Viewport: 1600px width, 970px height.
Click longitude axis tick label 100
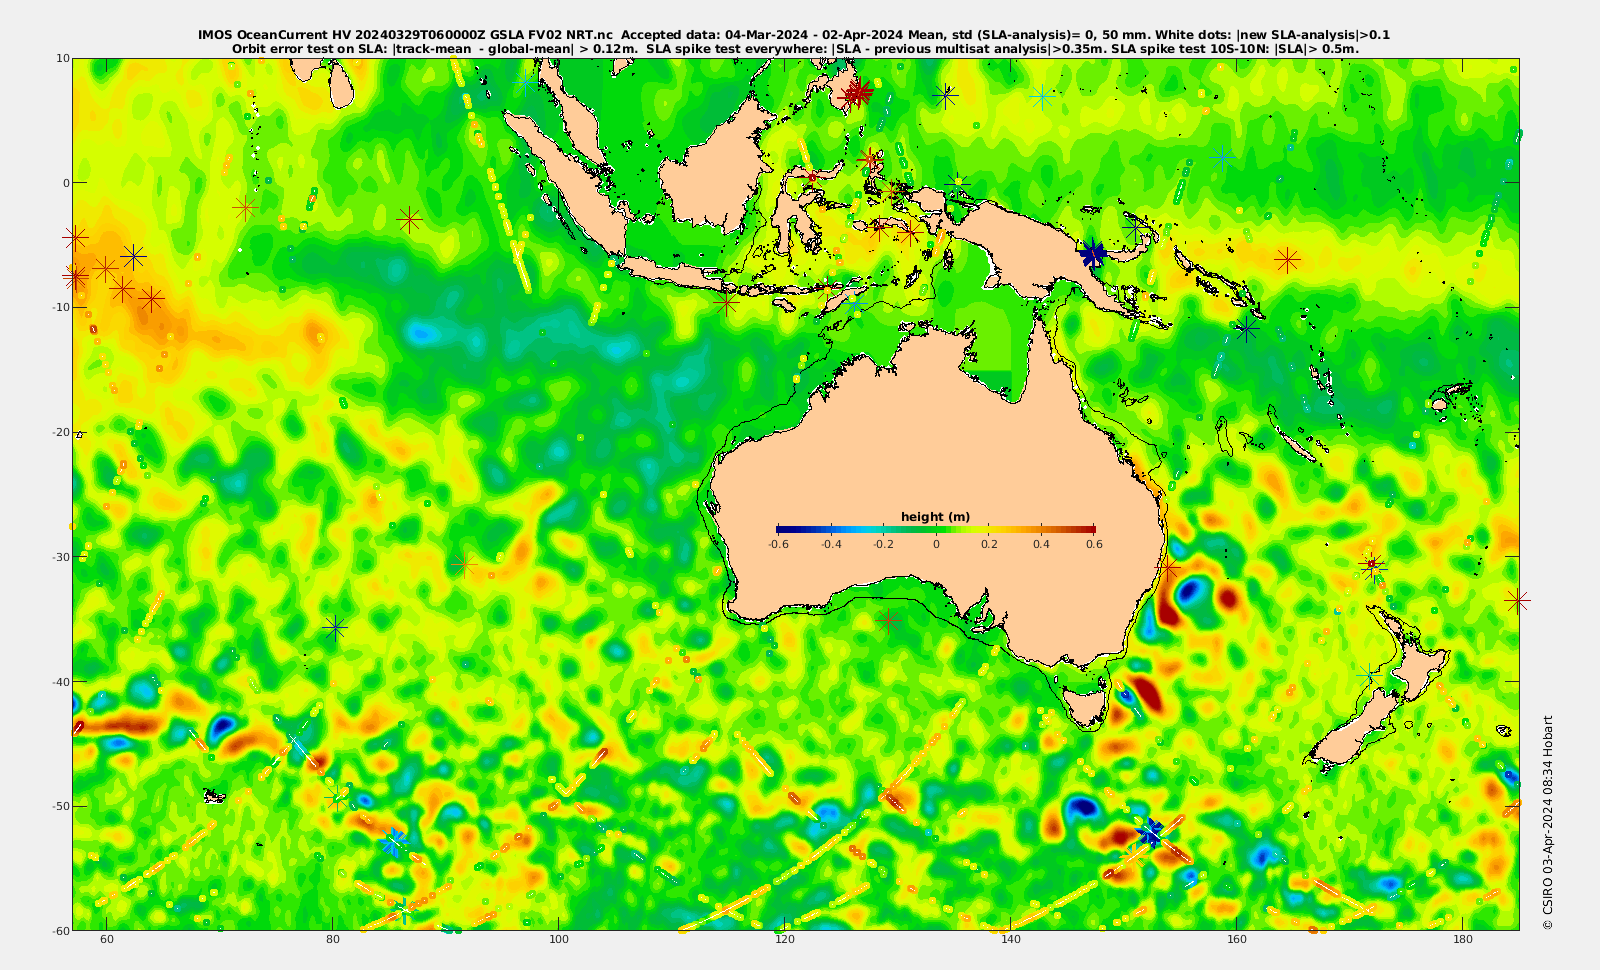[559, 940]
